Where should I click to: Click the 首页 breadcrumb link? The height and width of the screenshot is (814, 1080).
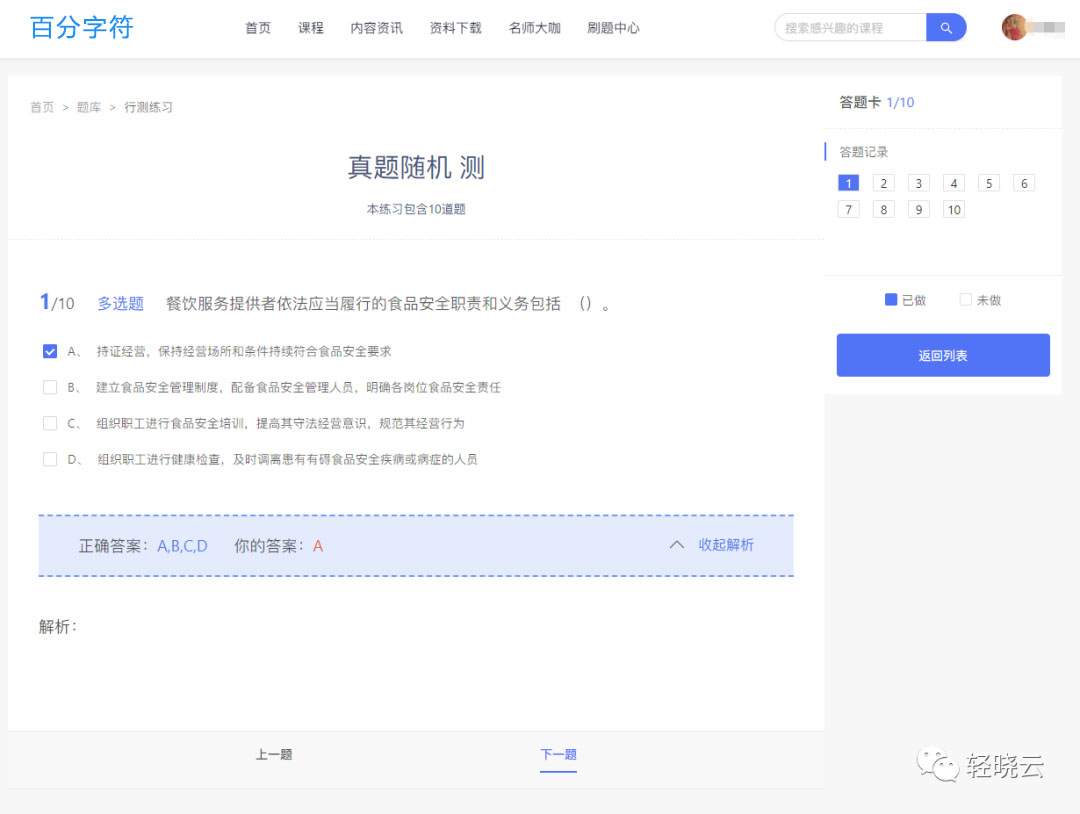click(42, 107)
